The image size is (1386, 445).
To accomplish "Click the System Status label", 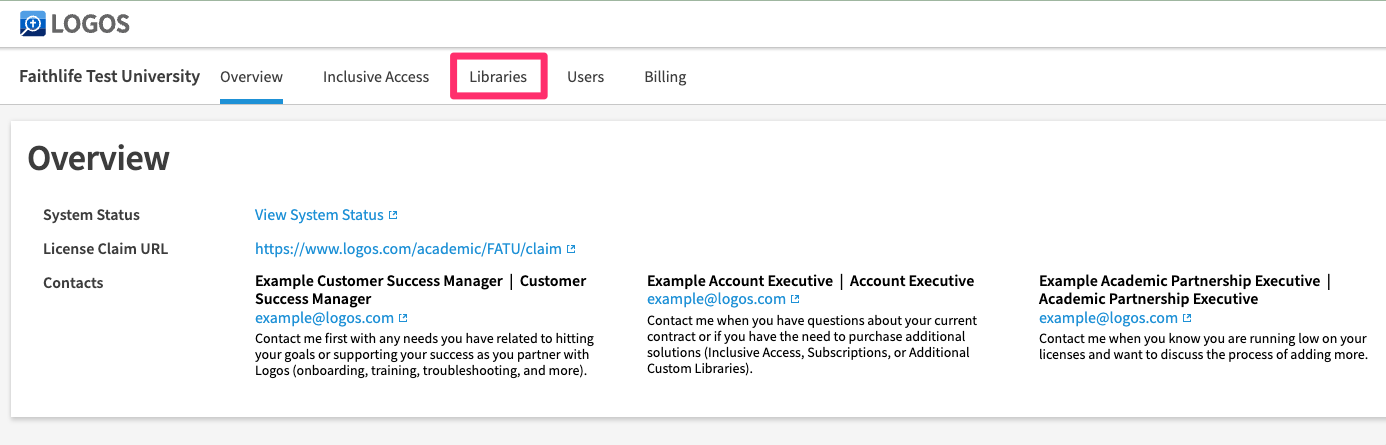I will pyautogui.click(x=91, y=215).
